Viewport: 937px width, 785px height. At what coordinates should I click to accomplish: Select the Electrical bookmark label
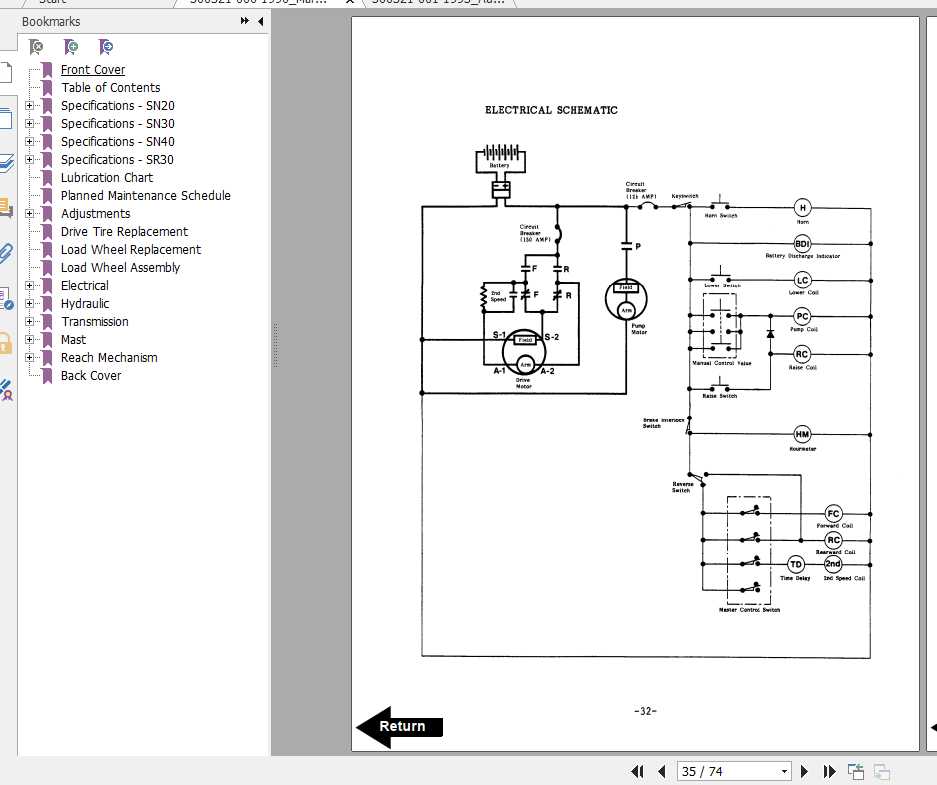point(85,286)
